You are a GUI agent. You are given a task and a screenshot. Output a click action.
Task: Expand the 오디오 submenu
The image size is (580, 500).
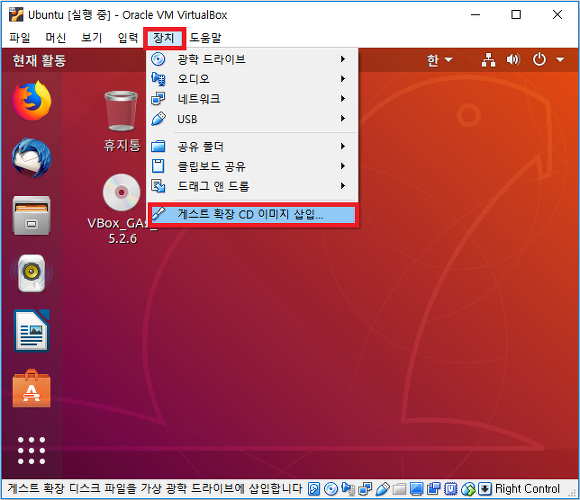[x=252, y=79]
